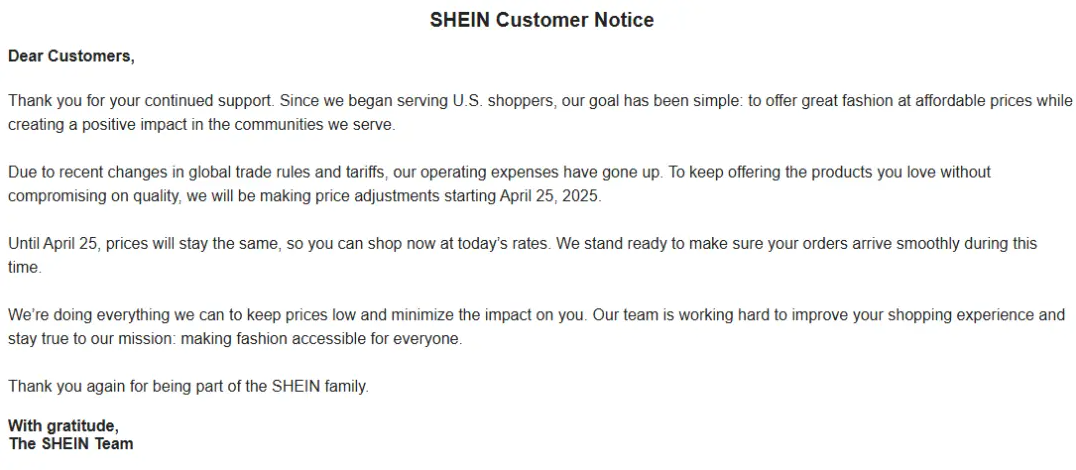Click the "With gratitude," closing line

click(63, 426)
